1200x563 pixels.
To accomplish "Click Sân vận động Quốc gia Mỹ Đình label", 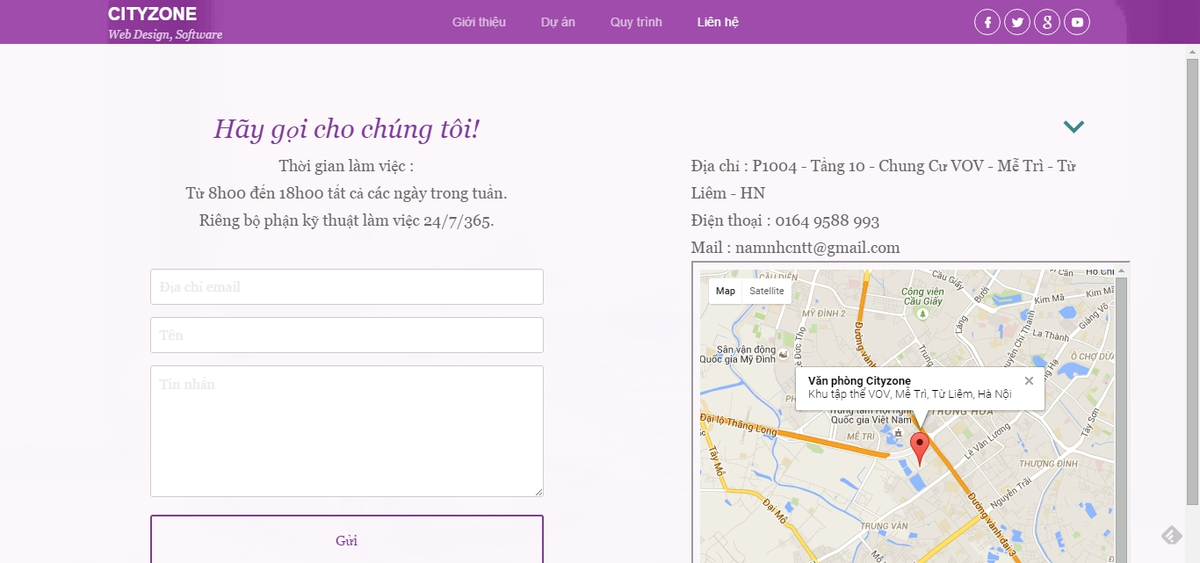I will point(737,353).
